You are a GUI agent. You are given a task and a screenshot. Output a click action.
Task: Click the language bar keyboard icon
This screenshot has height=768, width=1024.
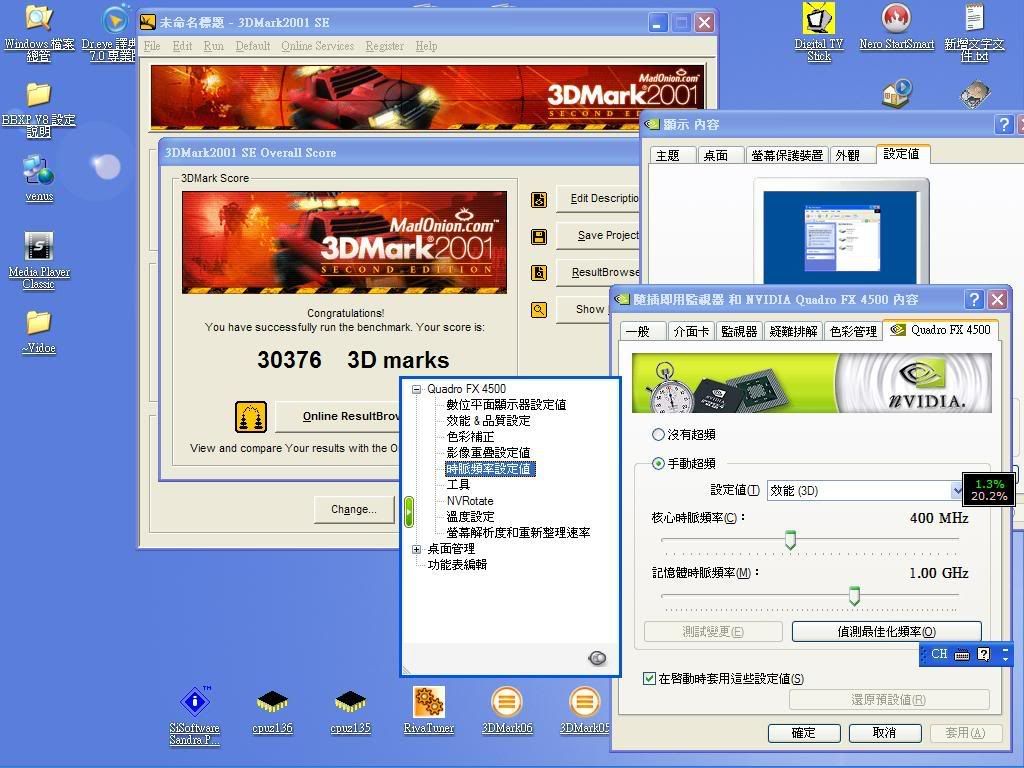[961, 654]
